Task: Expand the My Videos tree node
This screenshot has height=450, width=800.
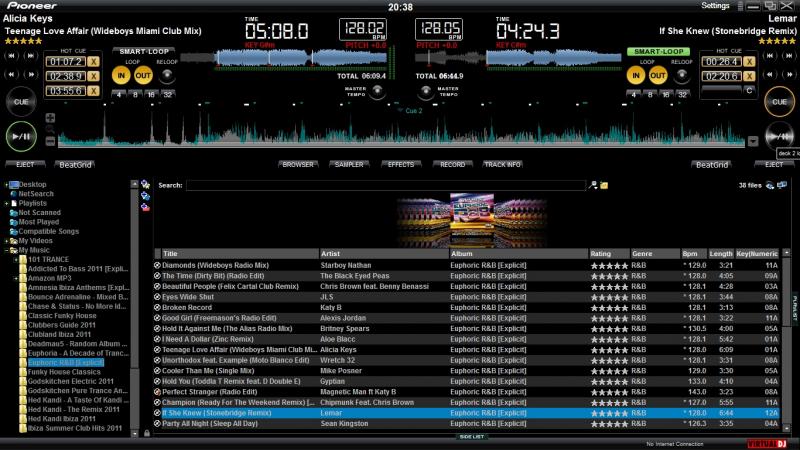Action: coord(6,241)
